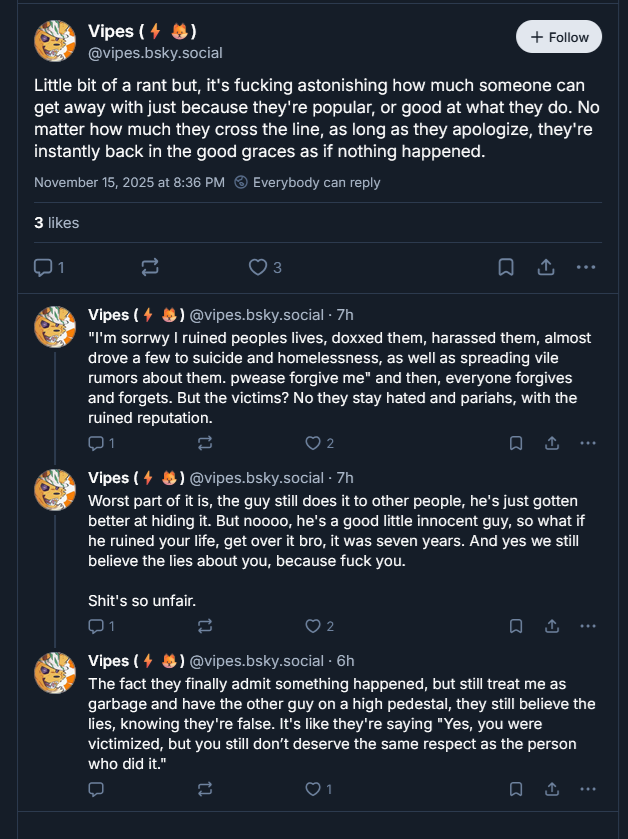
Task: Repost the main post by Vipes
Action: [x=150, y=267]
